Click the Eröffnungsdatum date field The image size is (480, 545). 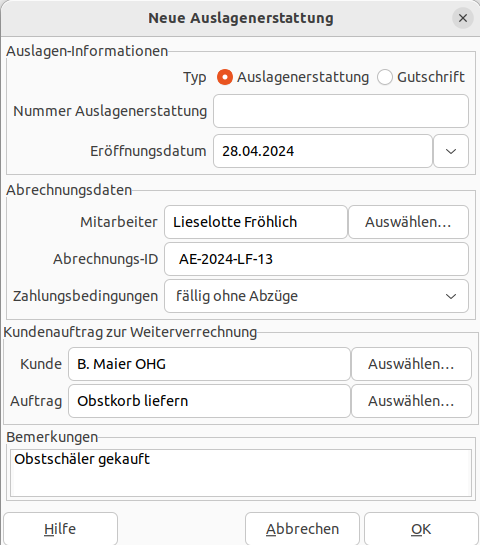tap(323, 151)
